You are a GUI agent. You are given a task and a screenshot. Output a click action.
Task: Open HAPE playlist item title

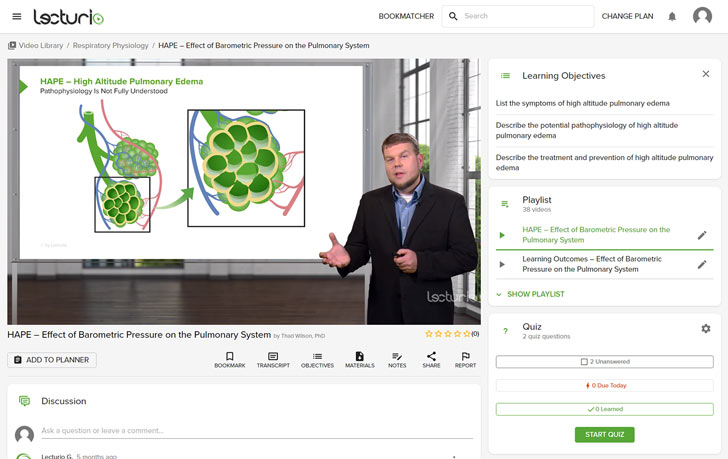[x=596, y=235]
